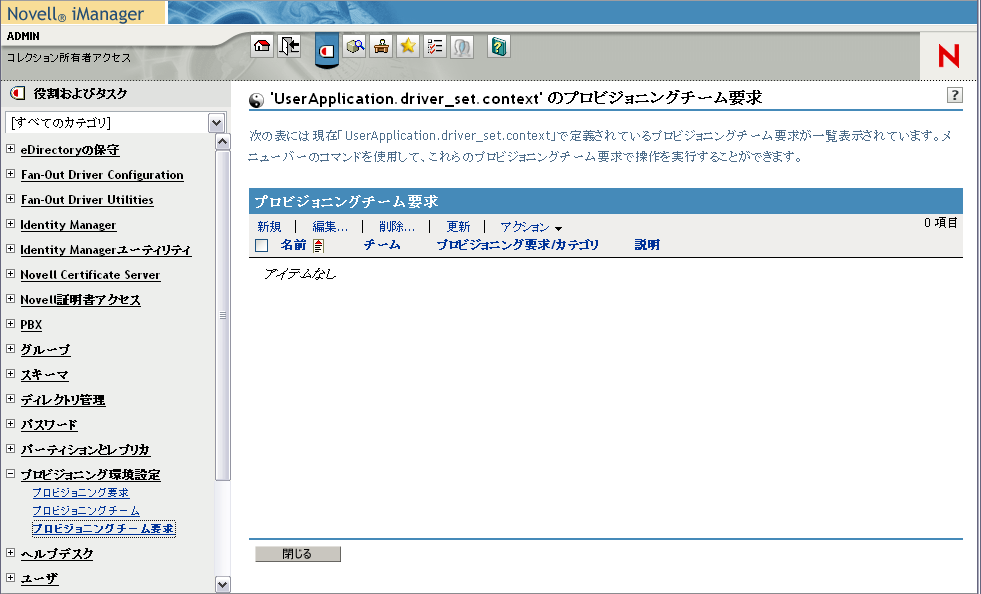Click 編集... in the table menu bar
Image resolution: width=981 pixels, height=594 pixels.
[330, 227]
